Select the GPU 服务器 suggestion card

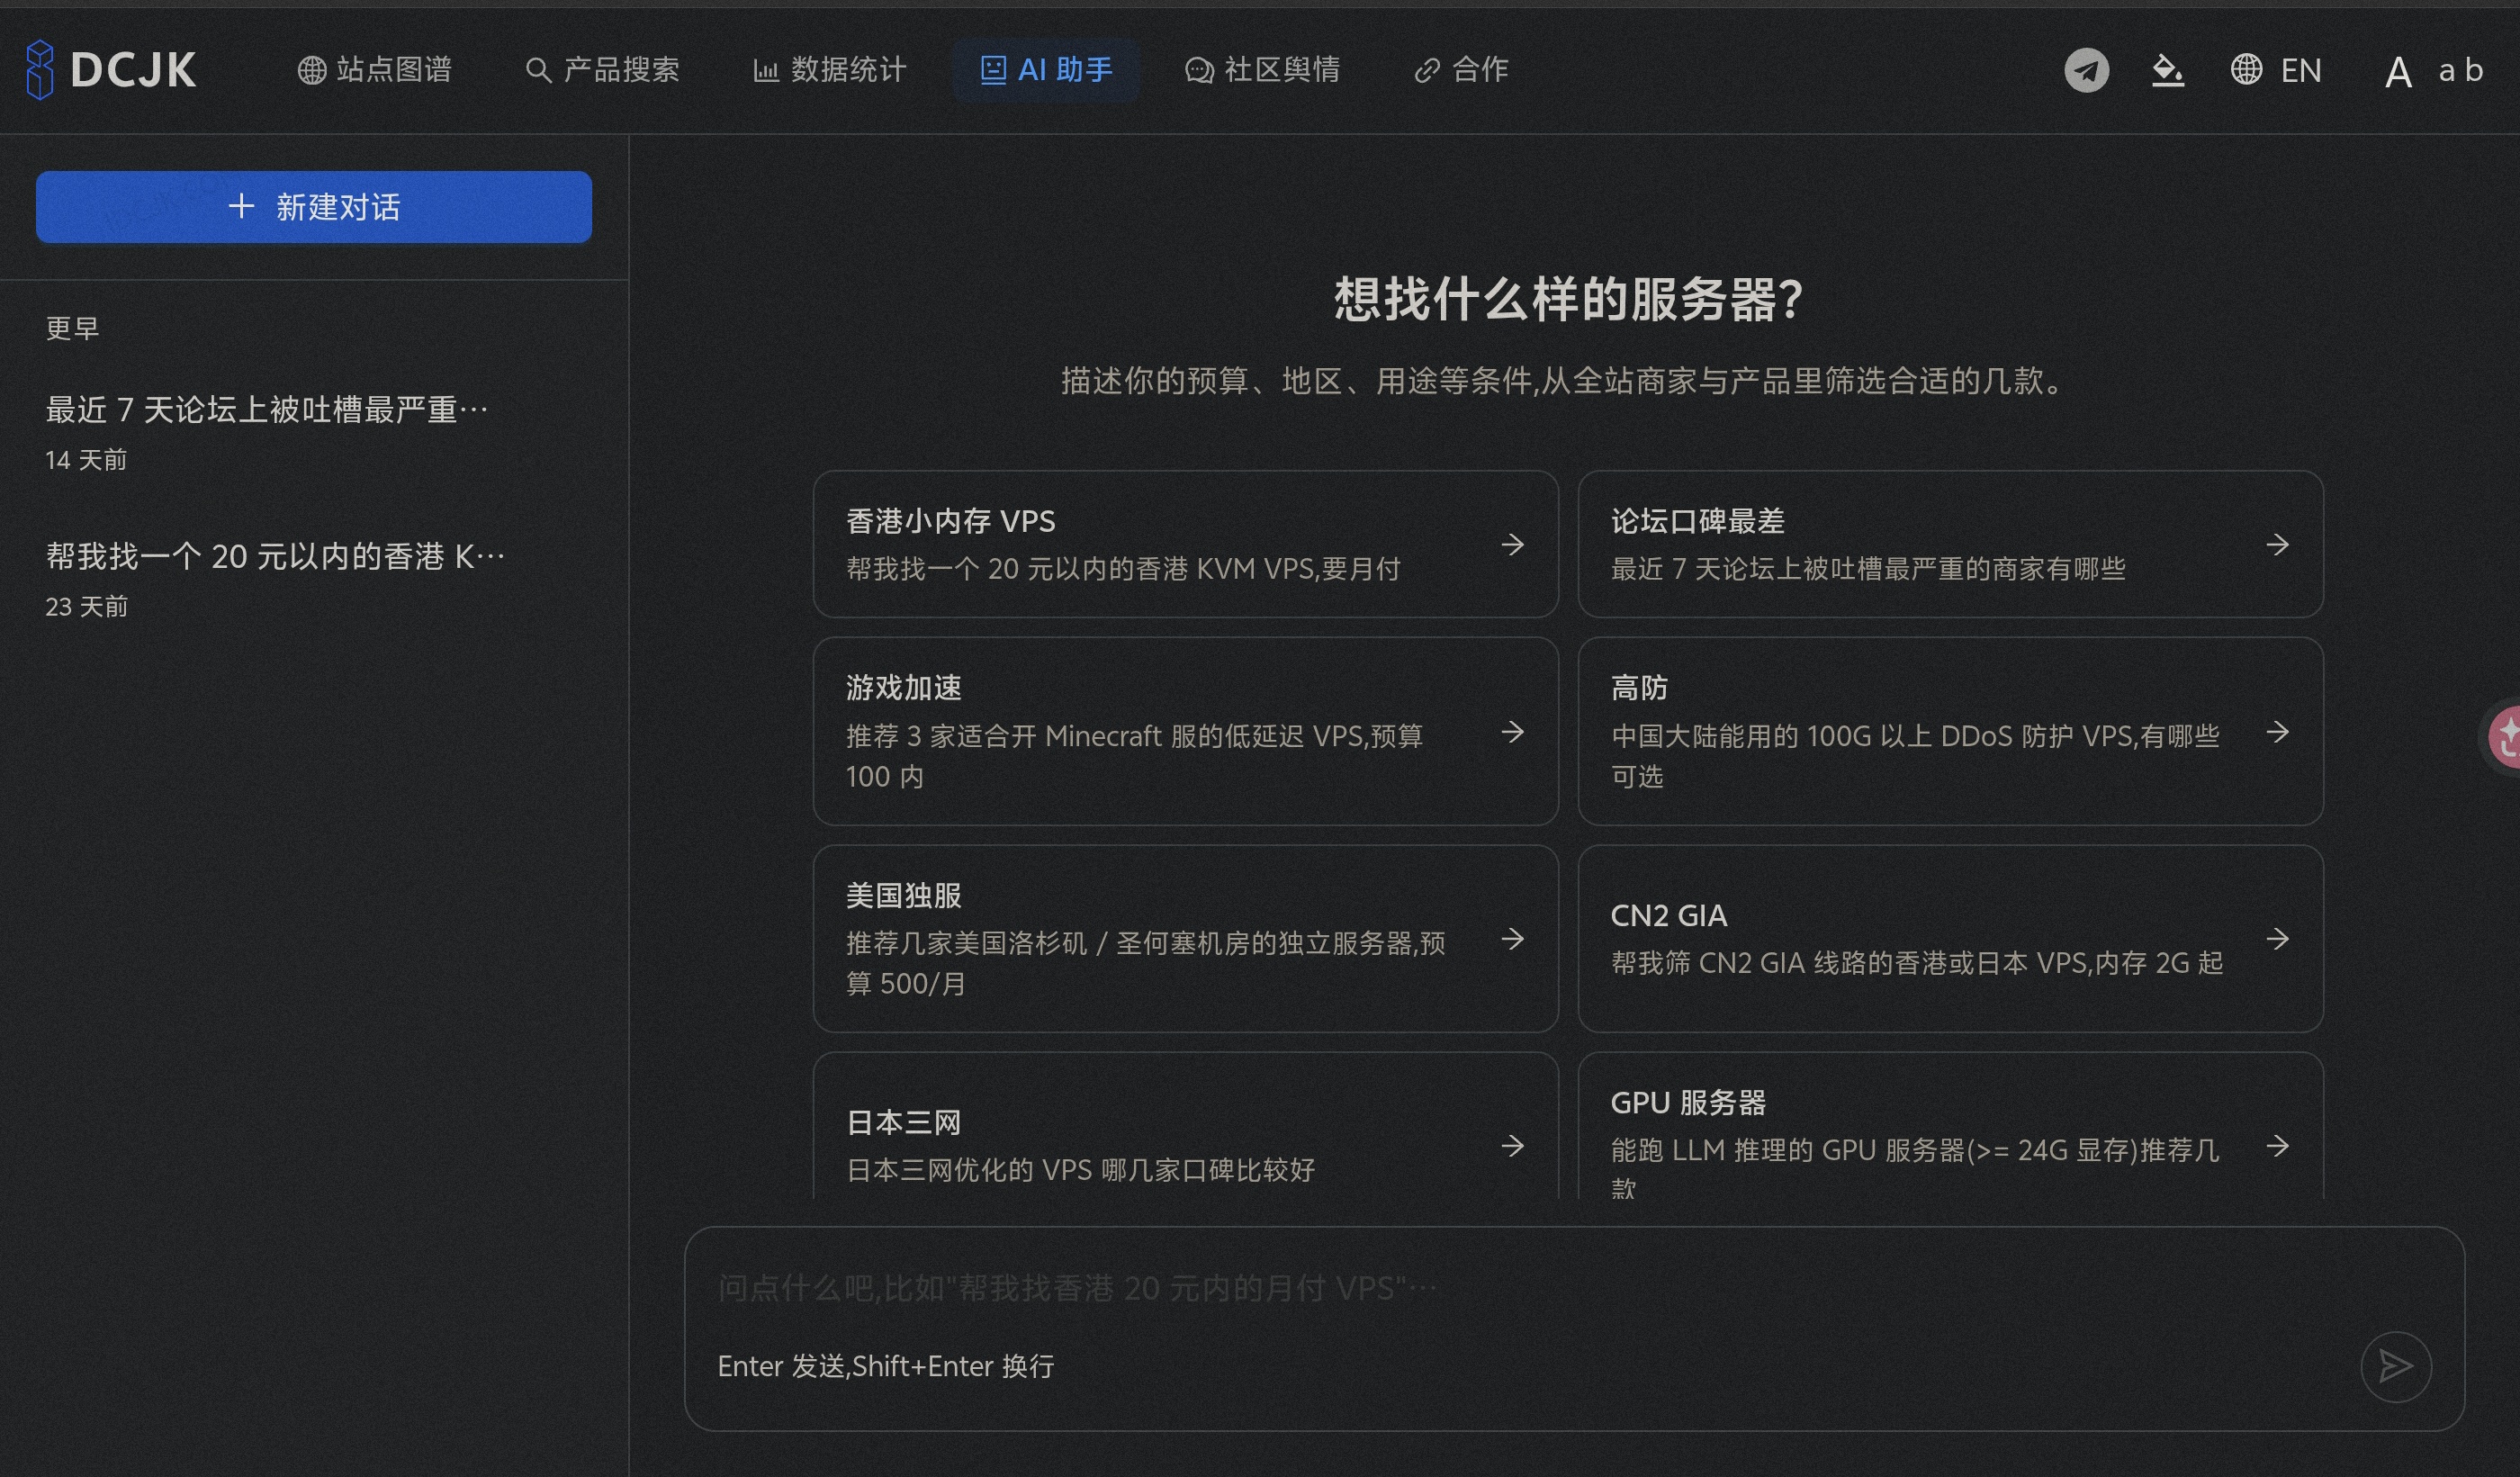click(1950, 1126)
